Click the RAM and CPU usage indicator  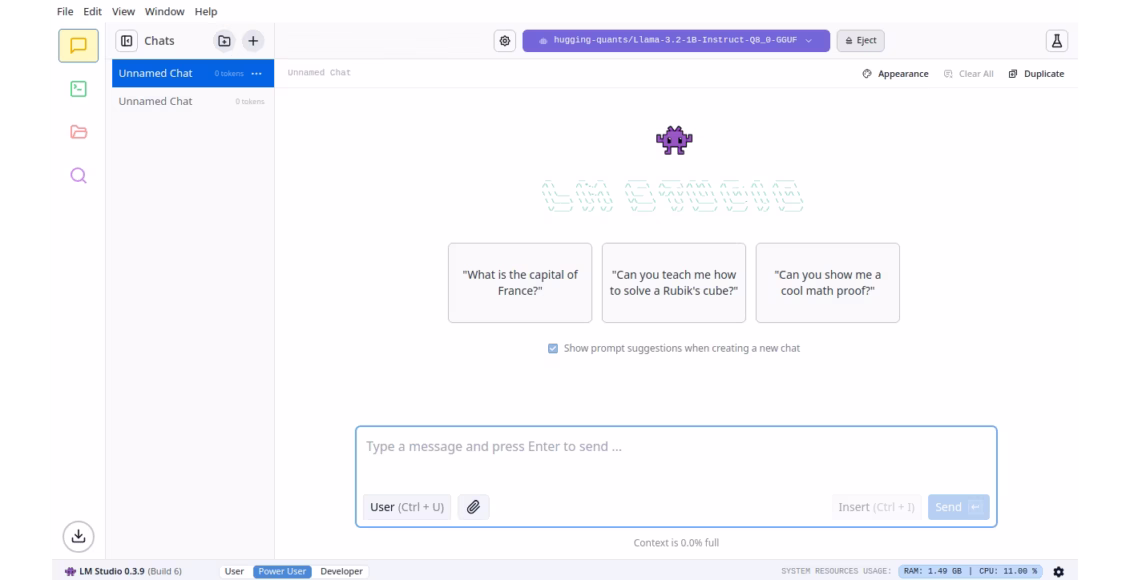click(971, 571)
